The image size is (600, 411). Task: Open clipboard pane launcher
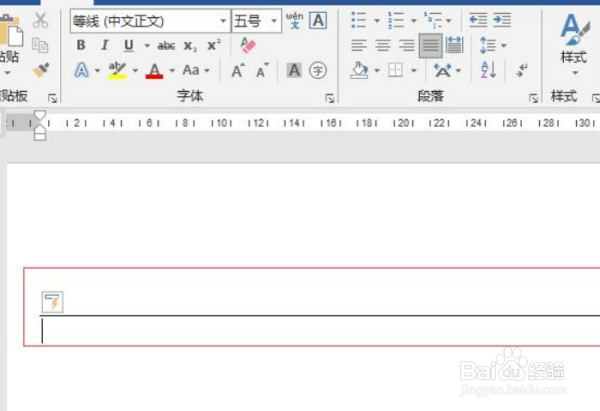click(x=52, y=99)
